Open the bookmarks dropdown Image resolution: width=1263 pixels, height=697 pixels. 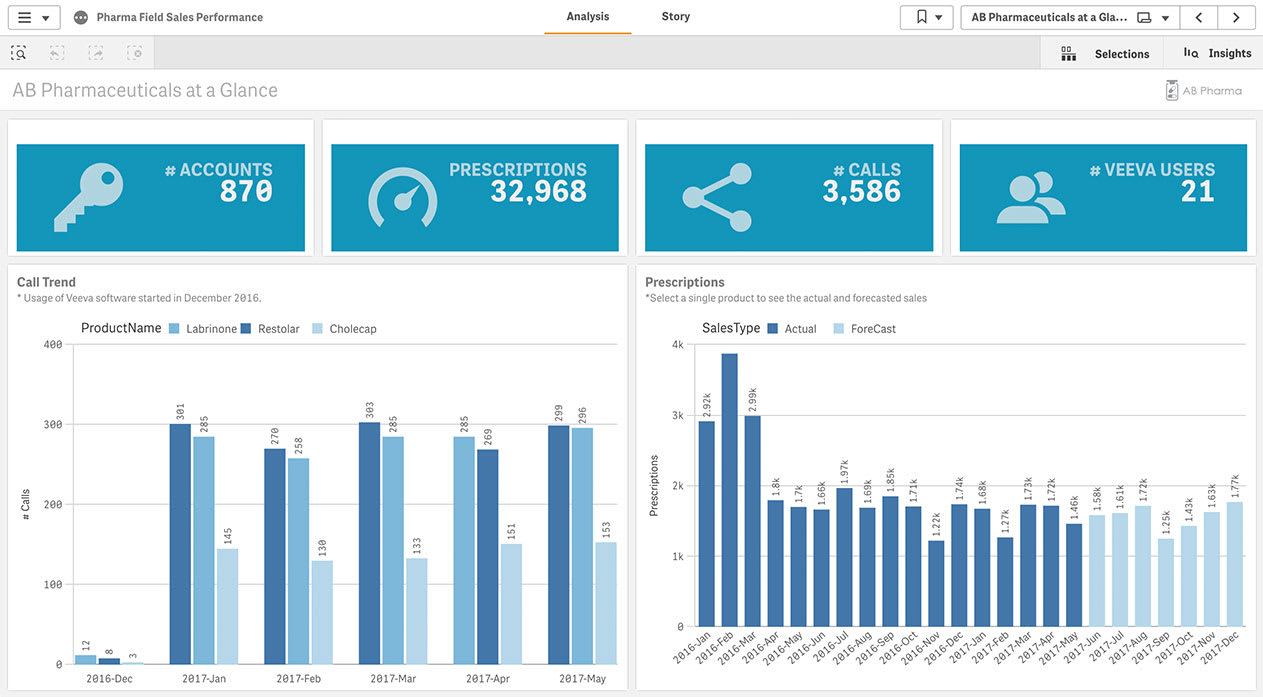coord(926,17)
